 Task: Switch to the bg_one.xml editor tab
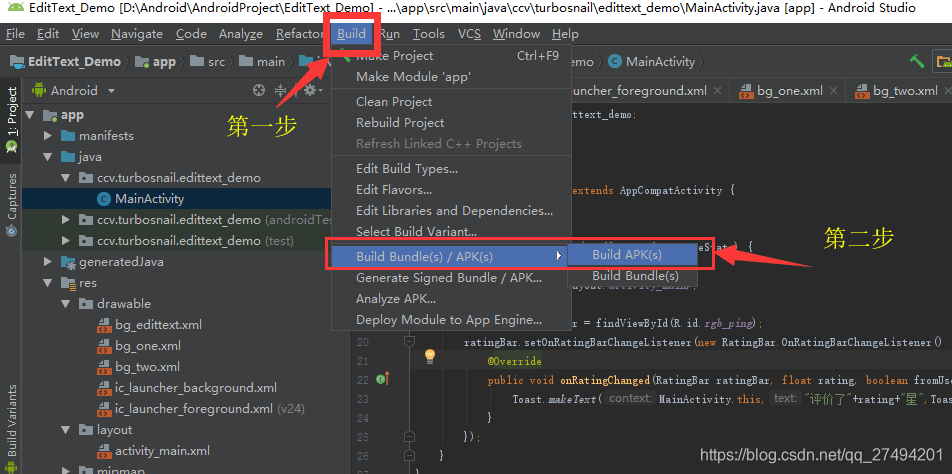coord(789,91)
